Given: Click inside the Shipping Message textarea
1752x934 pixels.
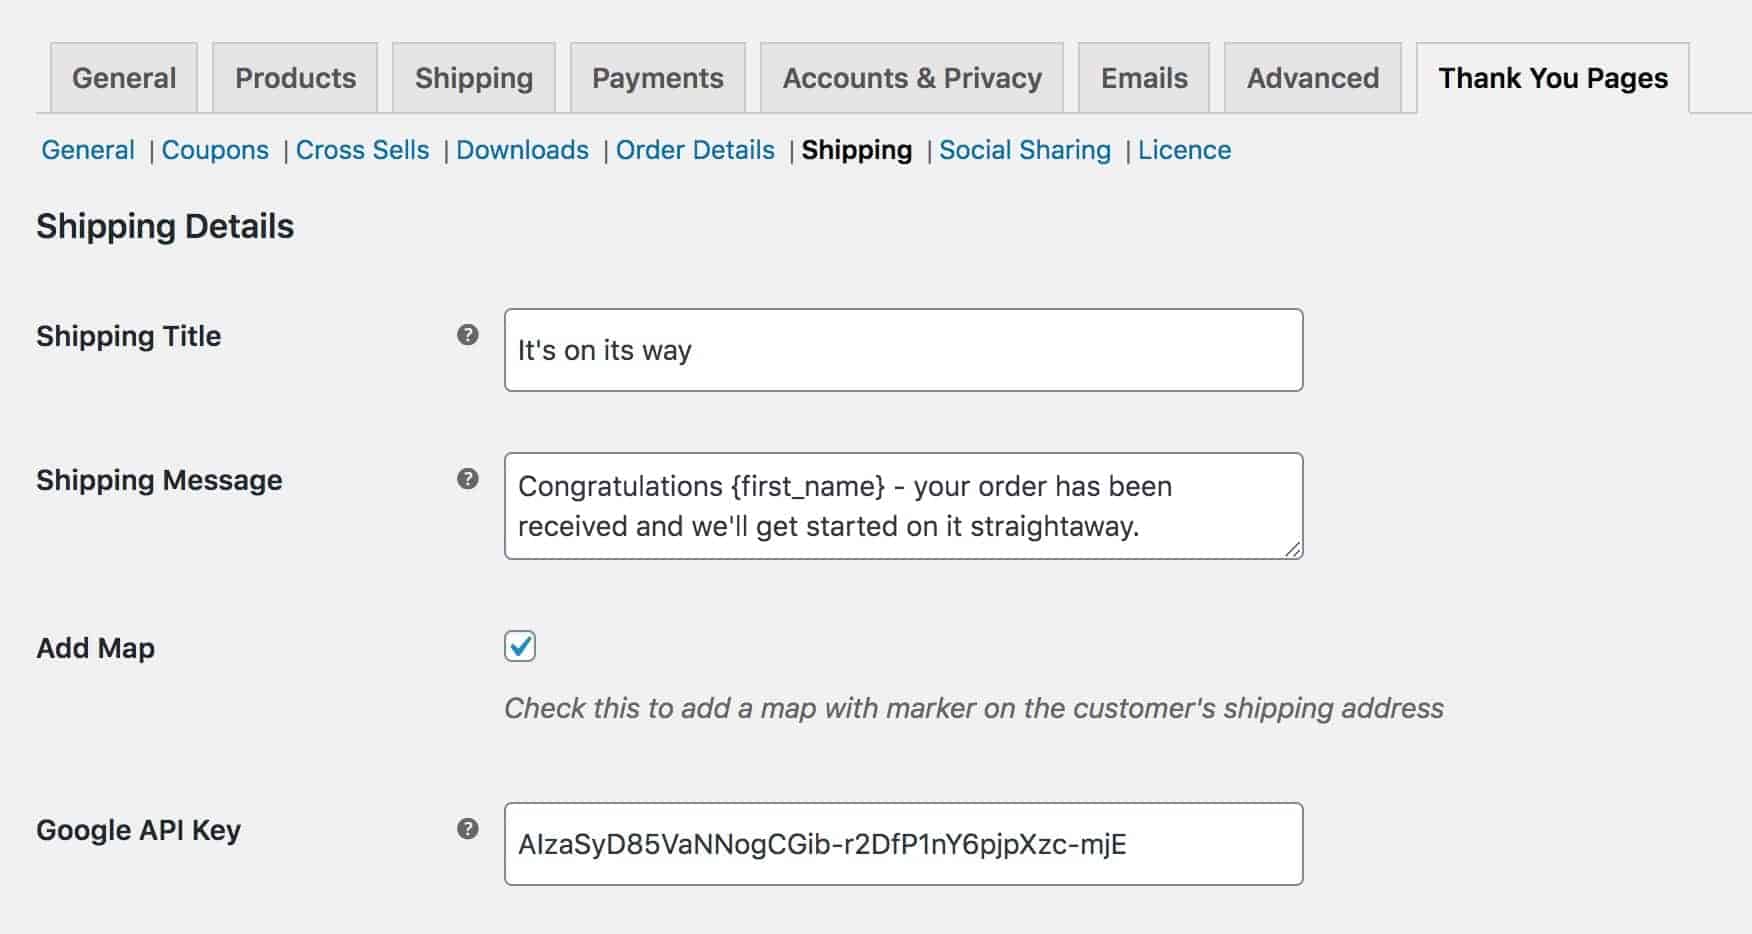Looking at the screenshot, I should (904, 506).
